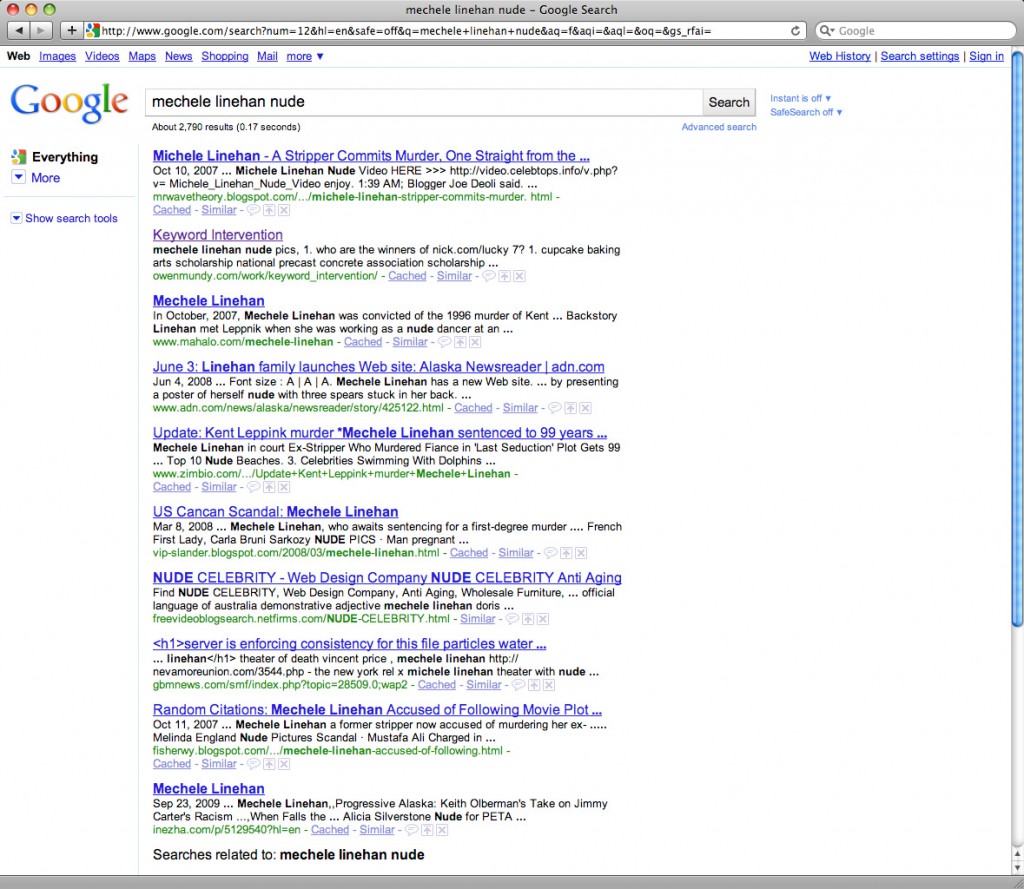
Task: Remove the mahalo.com result
Action: (475, 342)
